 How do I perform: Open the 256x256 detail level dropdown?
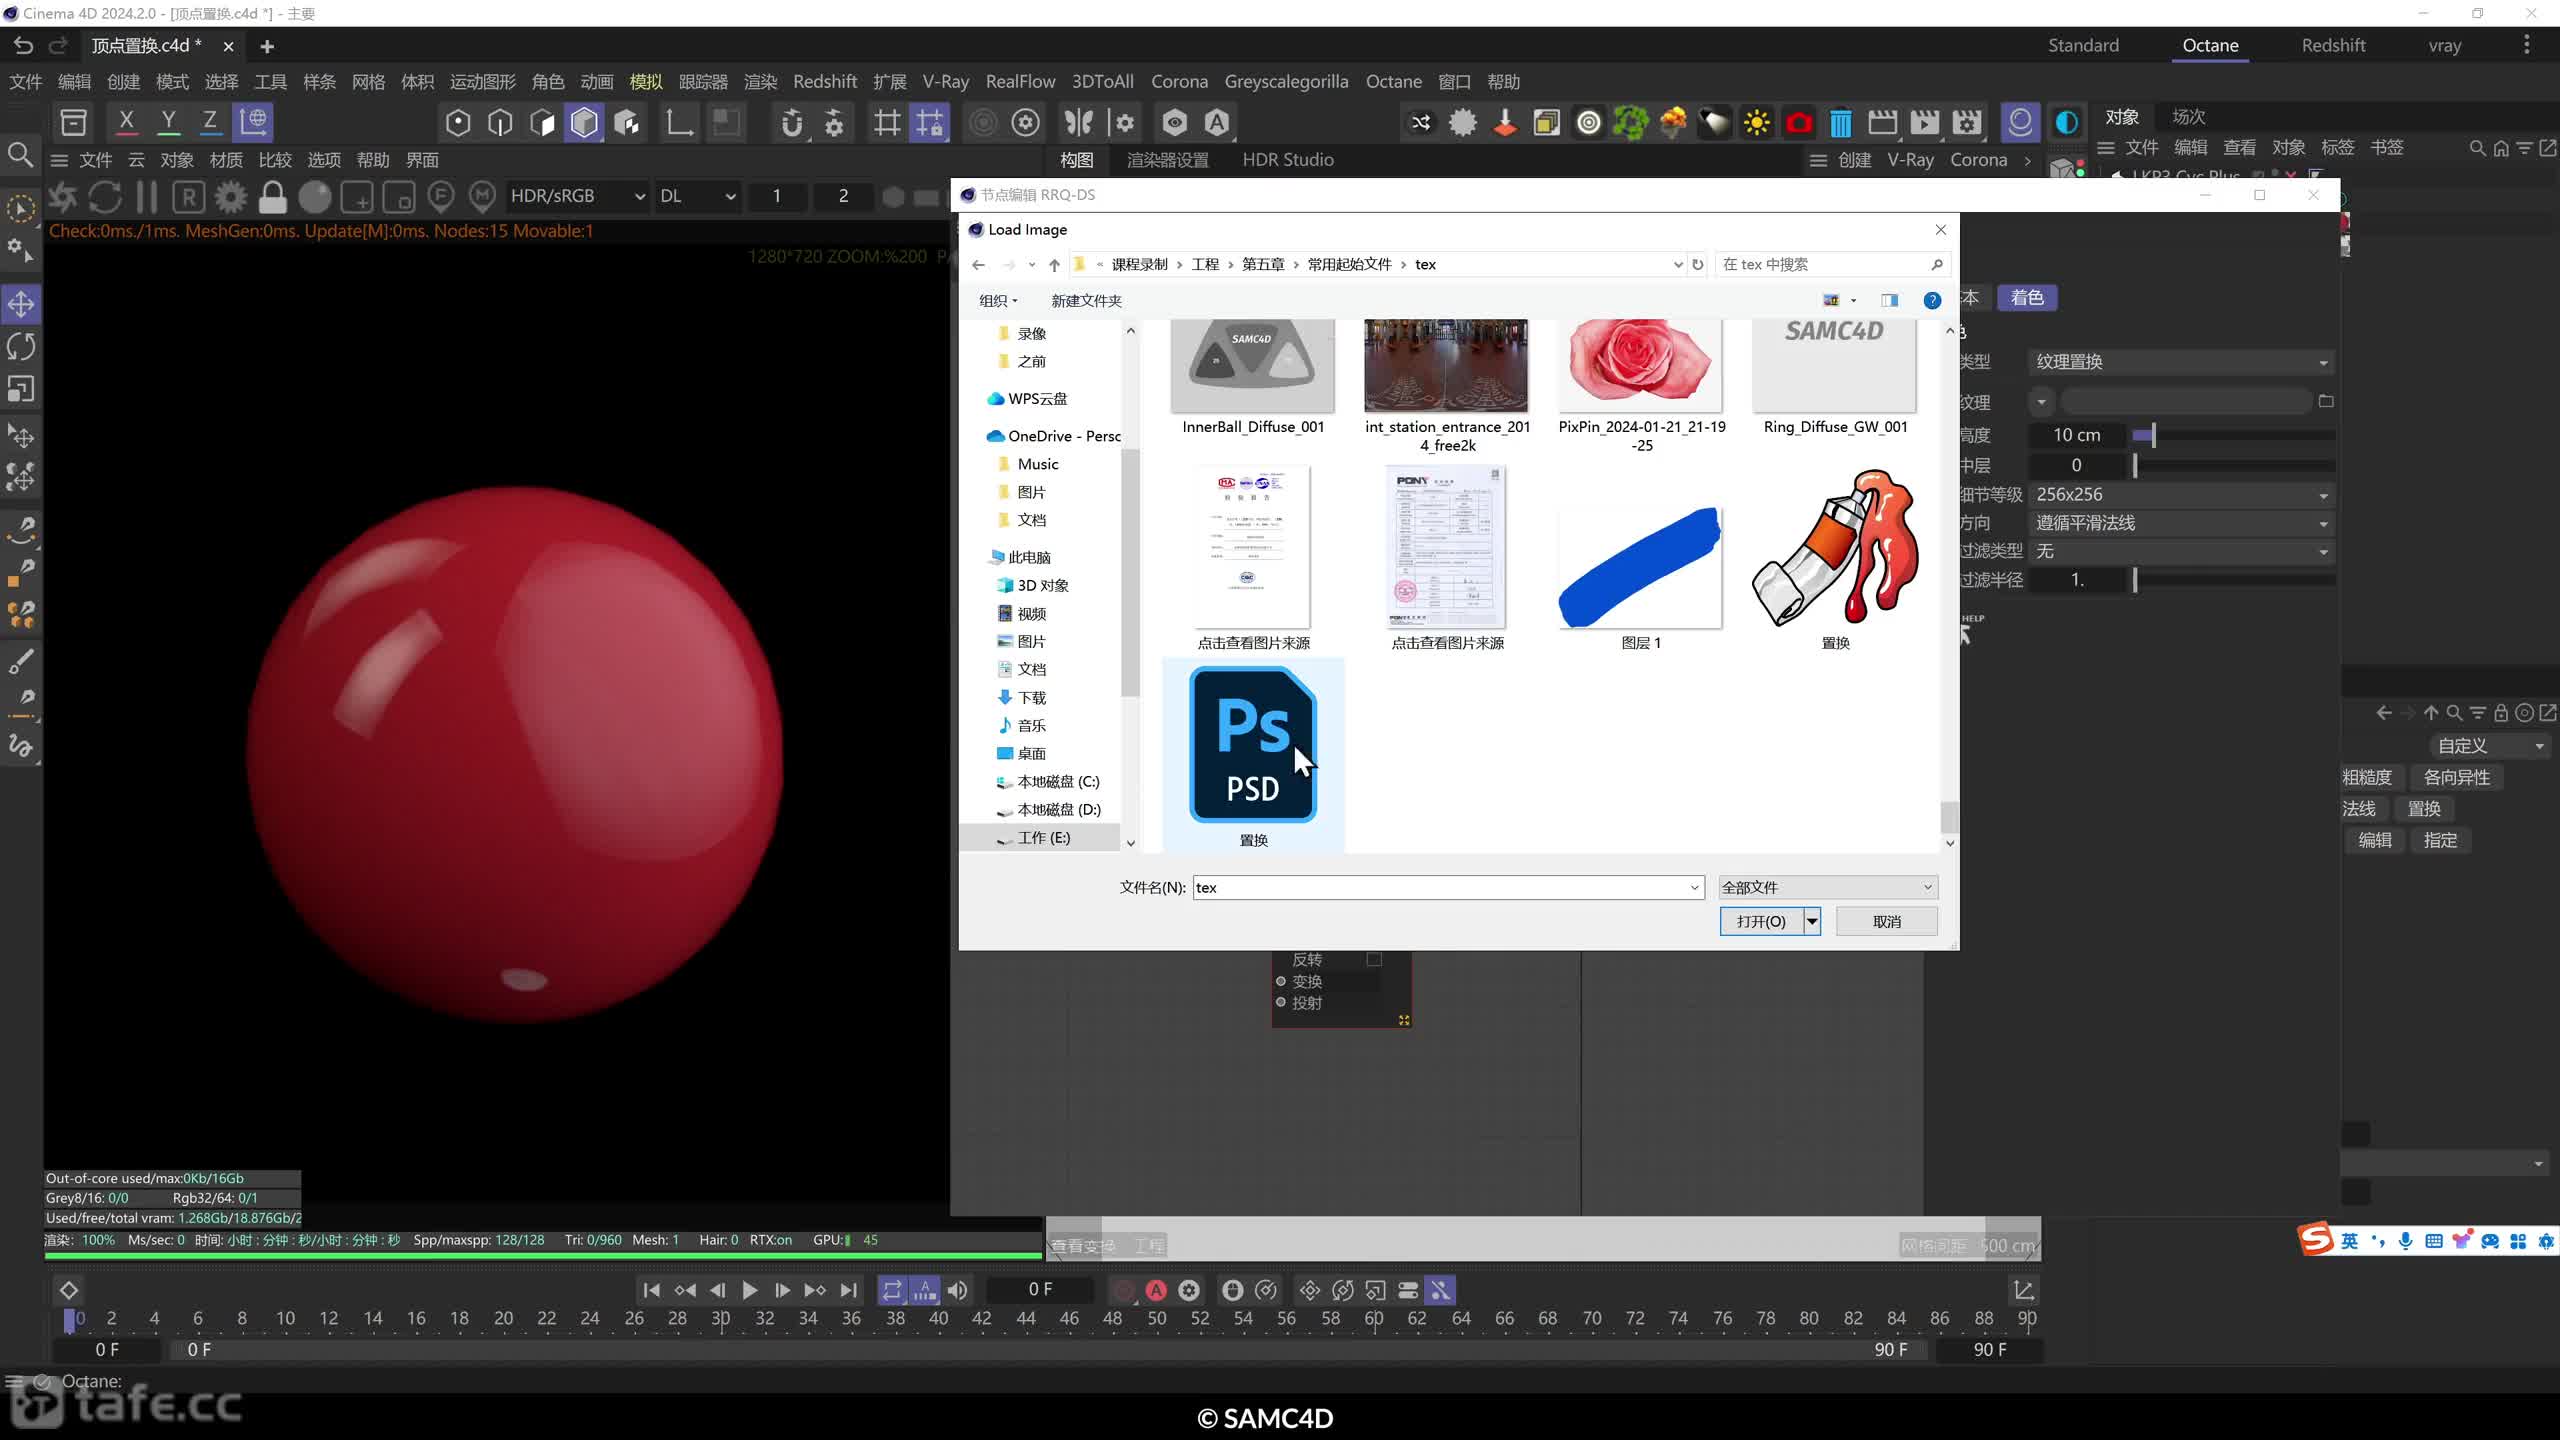[x=2182, y=494]
